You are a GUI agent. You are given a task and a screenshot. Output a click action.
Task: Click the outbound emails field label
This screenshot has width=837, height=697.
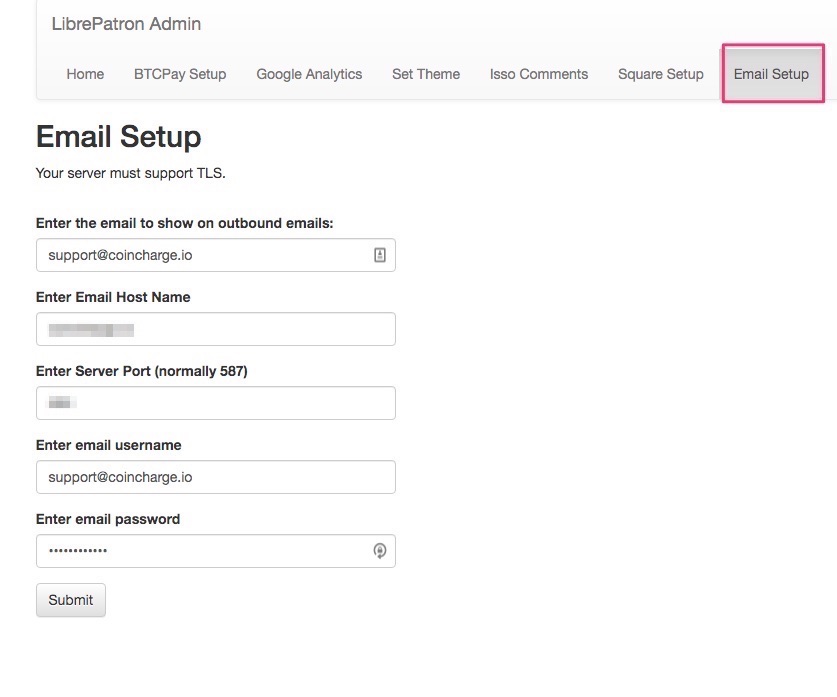[185, 223]
